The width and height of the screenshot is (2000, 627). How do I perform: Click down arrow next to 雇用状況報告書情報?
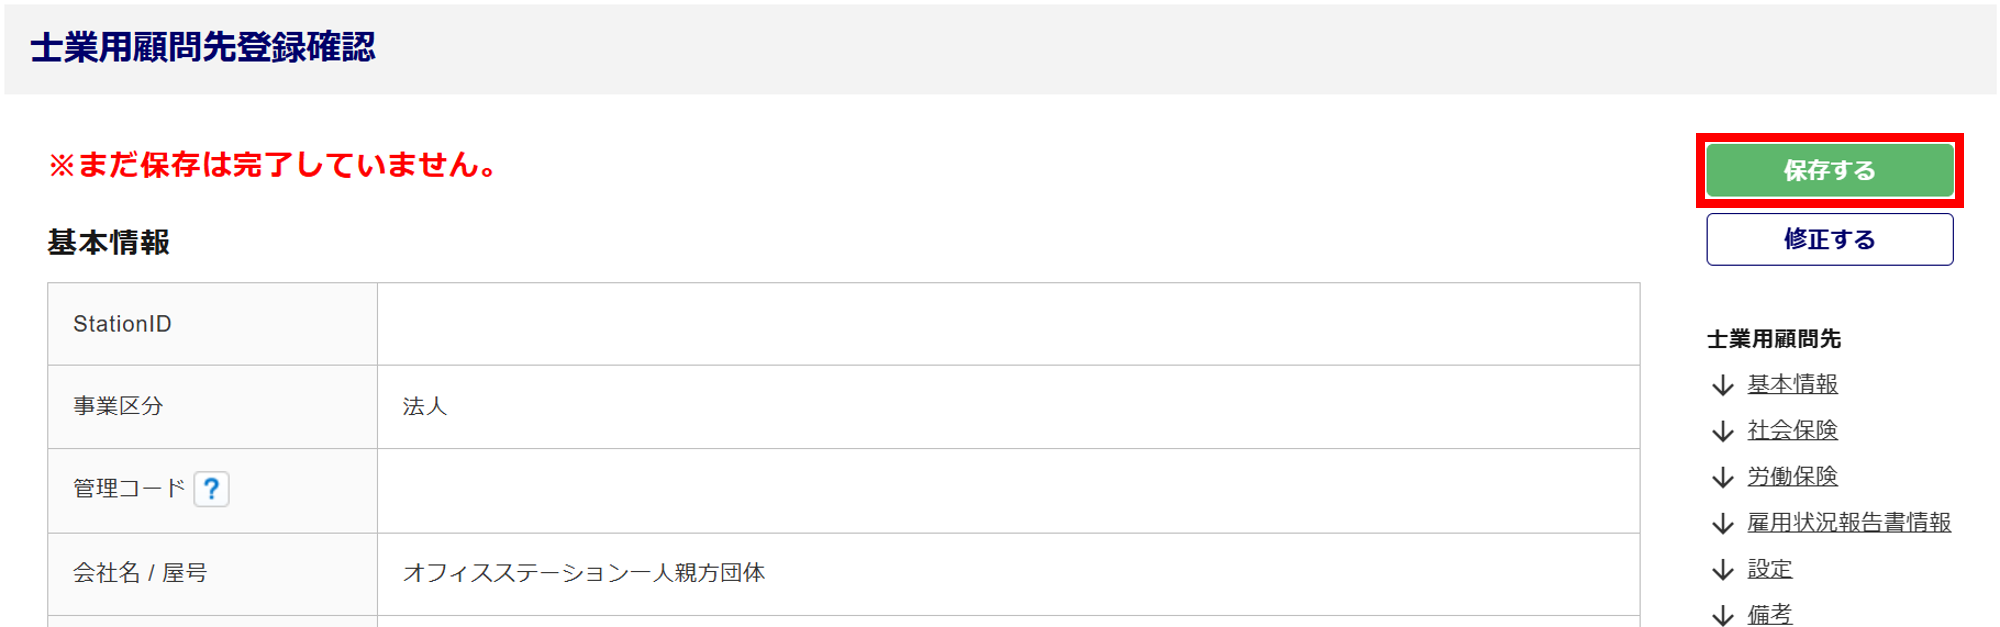(1722, 523)
